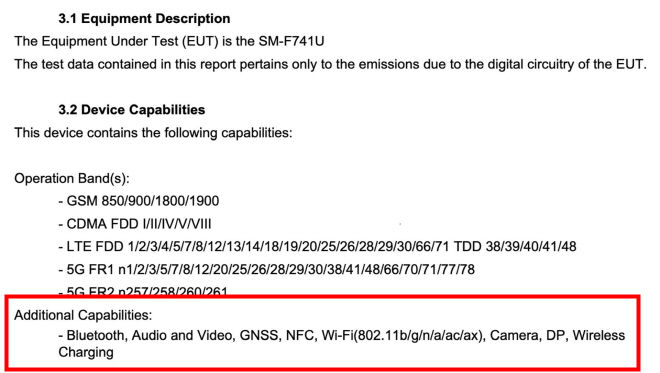Click the GSM 850/900/1800/1900 line
The height and width of the screenshot is (373, 660).
point(139,201)
